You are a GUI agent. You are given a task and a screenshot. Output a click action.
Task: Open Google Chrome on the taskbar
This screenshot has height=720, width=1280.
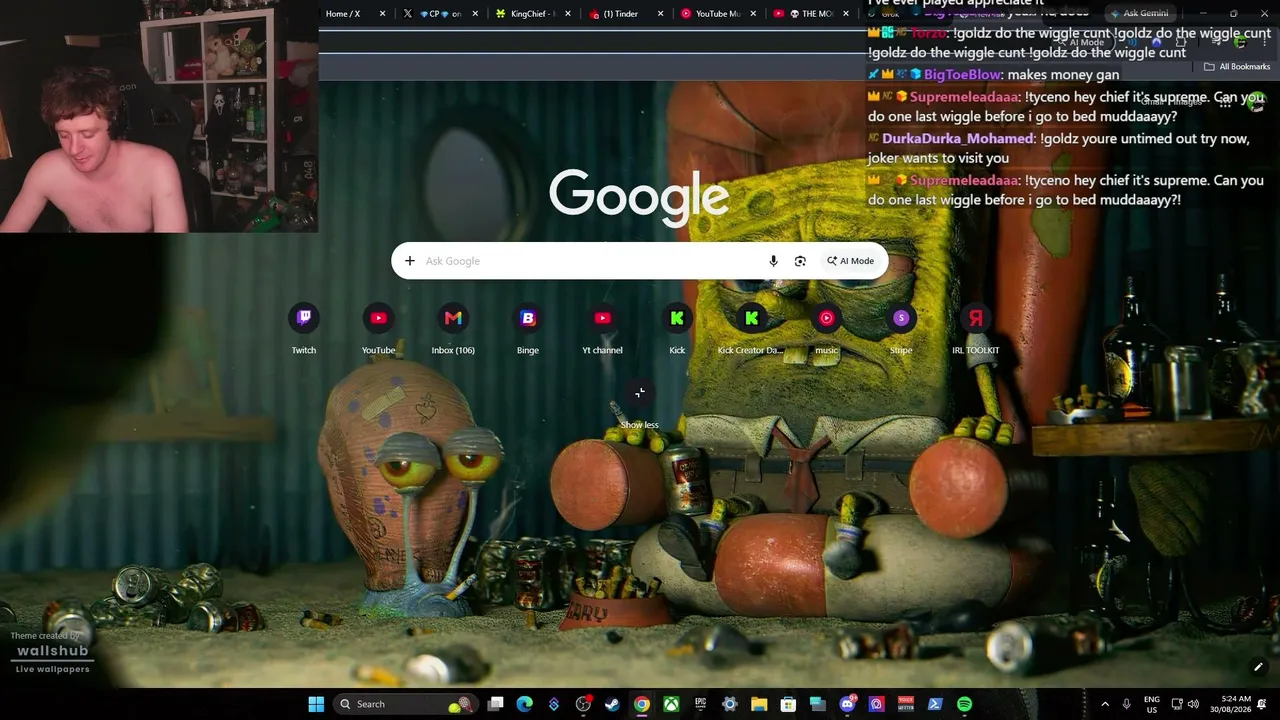642,704
